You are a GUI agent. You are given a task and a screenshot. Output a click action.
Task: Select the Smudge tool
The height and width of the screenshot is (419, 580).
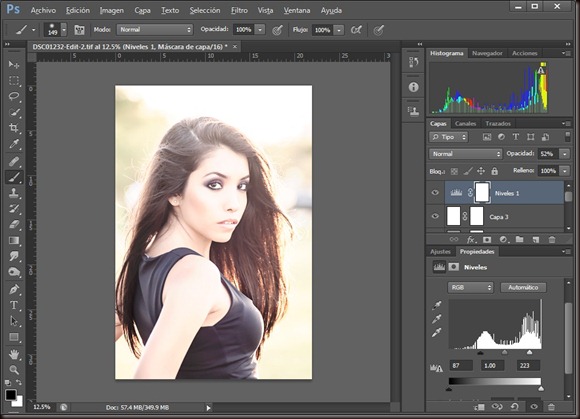14,257
